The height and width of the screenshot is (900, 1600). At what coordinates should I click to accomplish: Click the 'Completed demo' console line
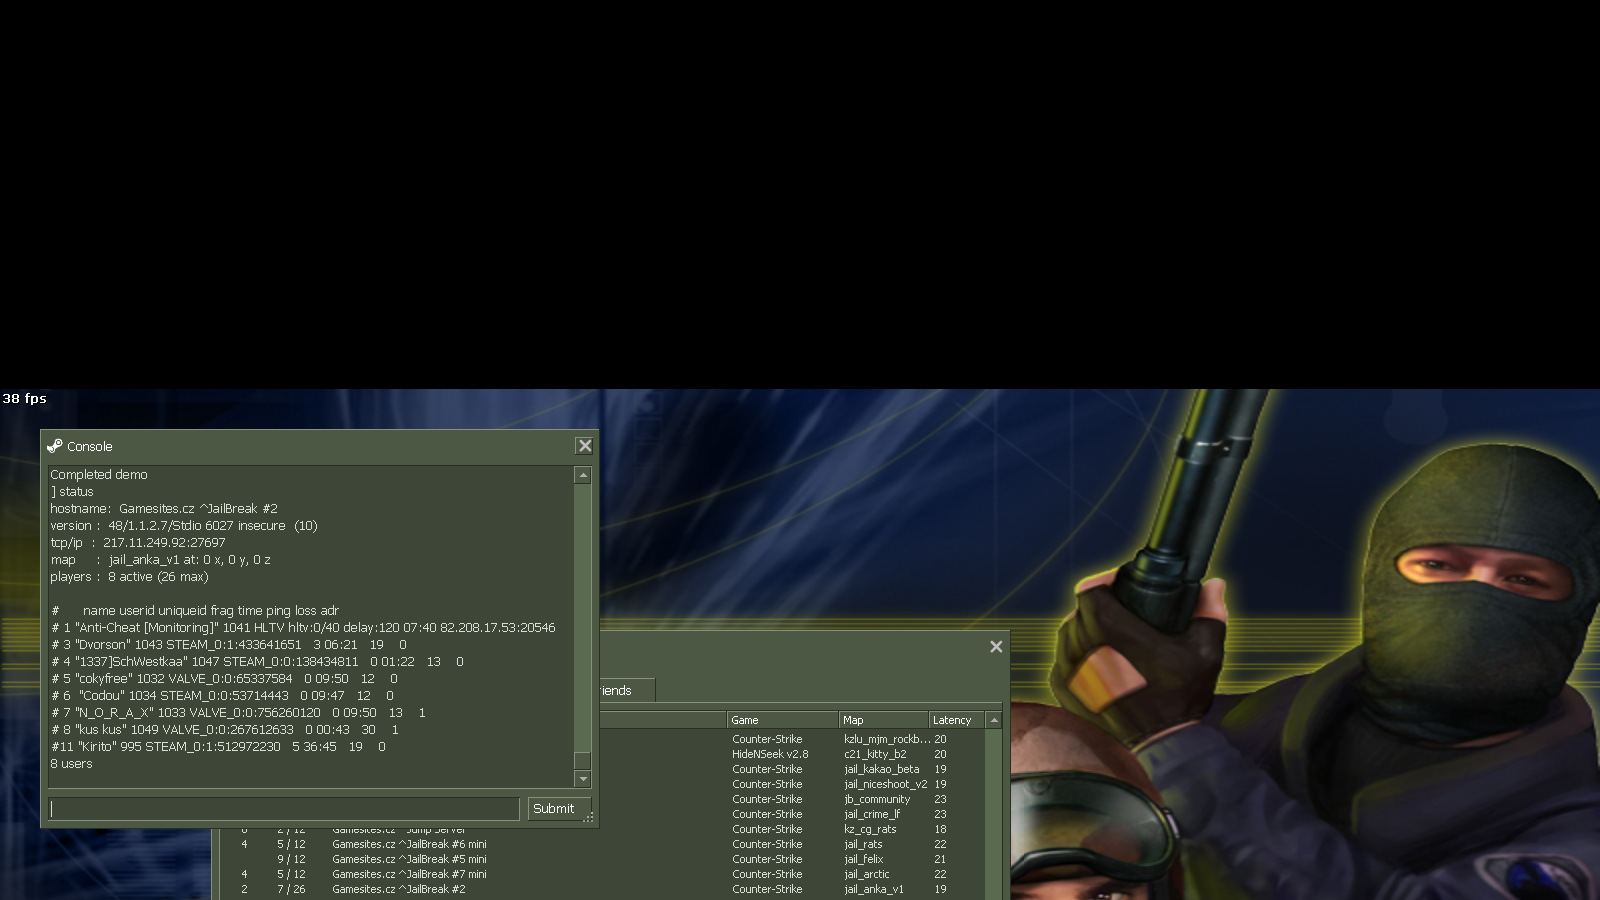tap(99, 475)
